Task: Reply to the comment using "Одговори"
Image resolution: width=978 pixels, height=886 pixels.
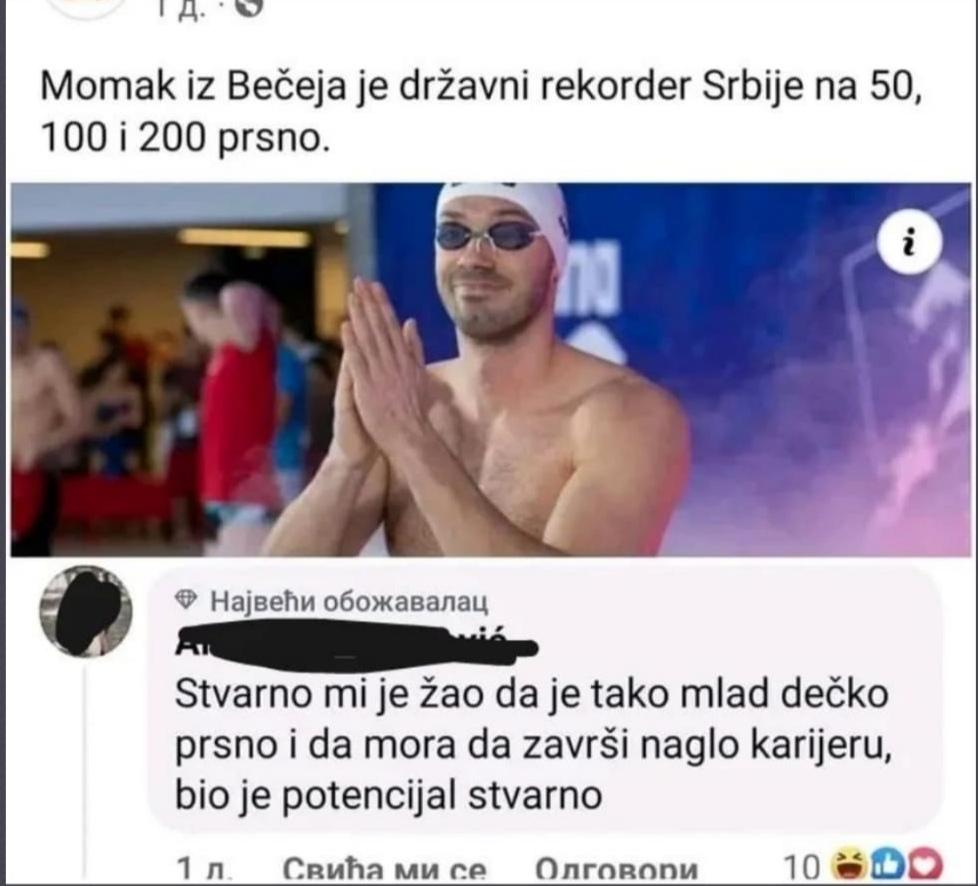Action: (616, 869)
